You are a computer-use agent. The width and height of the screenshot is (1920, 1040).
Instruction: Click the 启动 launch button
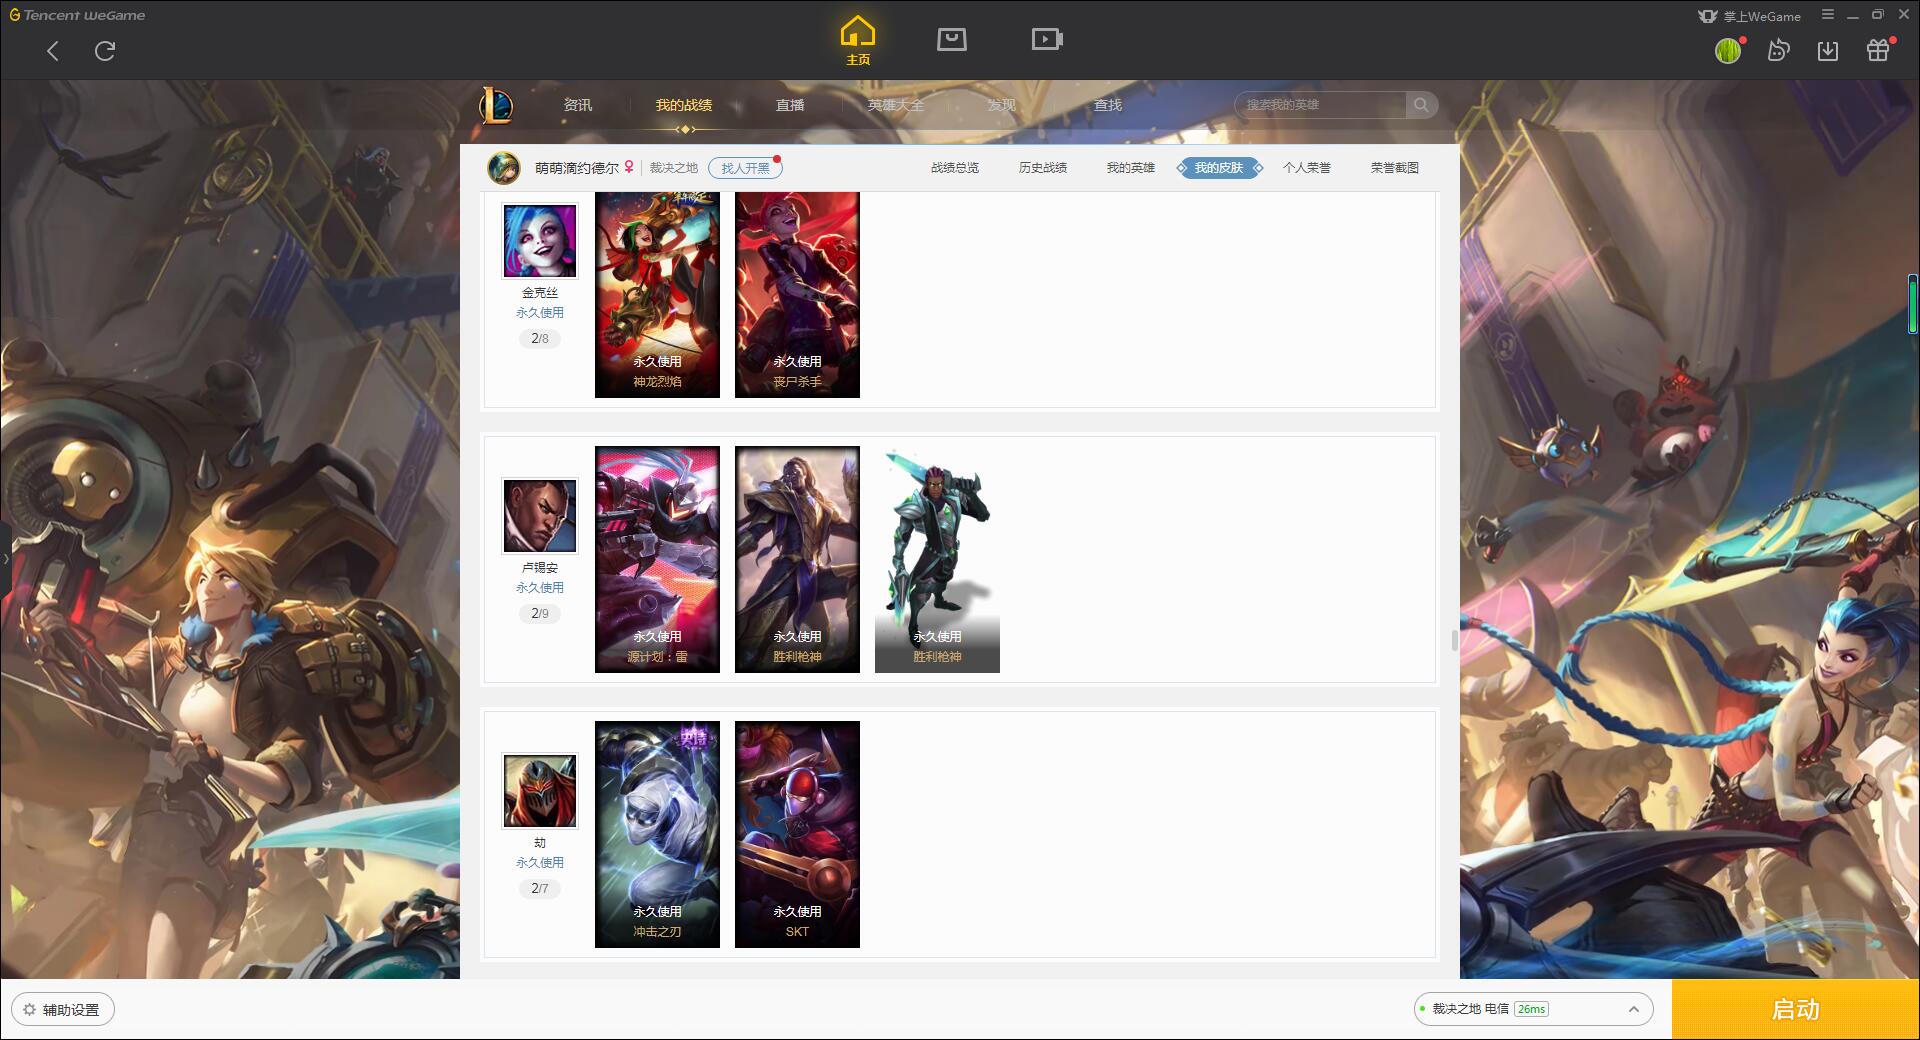pos(1796,1009)
